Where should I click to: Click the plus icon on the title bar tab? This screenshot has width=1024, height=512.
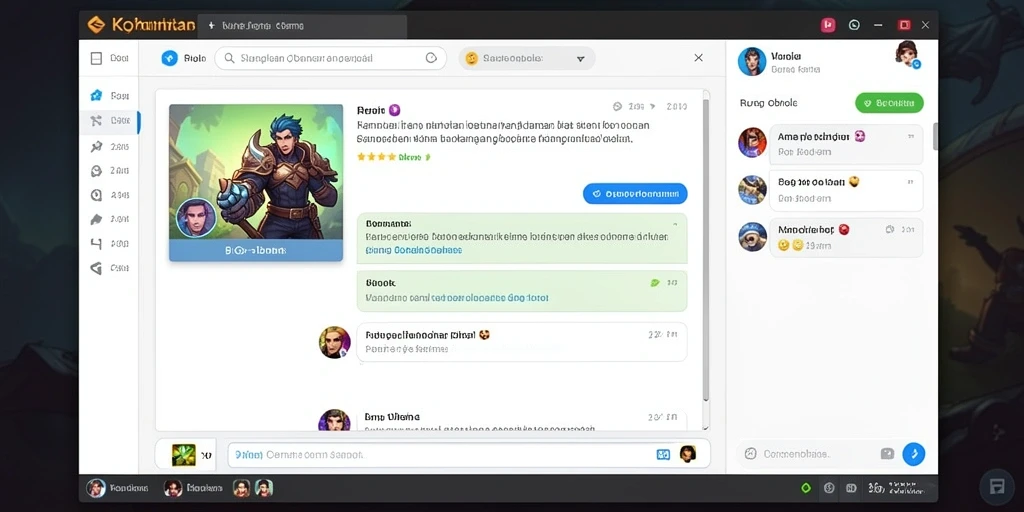click(211, 26)
